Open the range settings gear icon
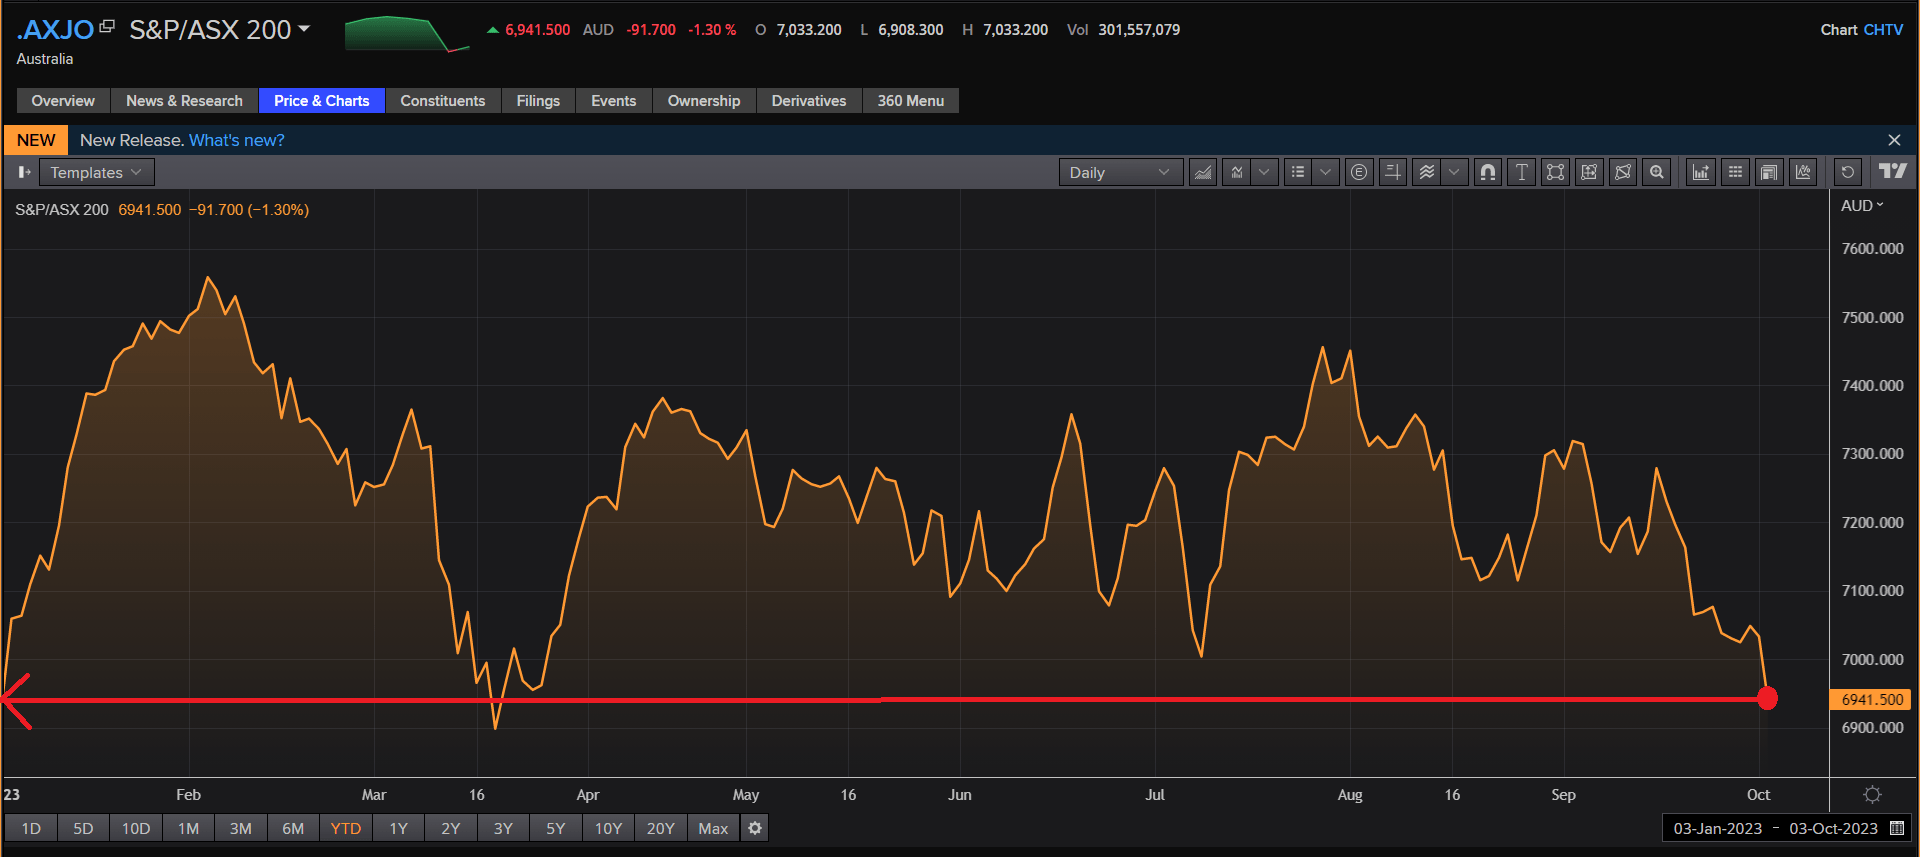This screenshot has height=857, width=1920. 755,828
